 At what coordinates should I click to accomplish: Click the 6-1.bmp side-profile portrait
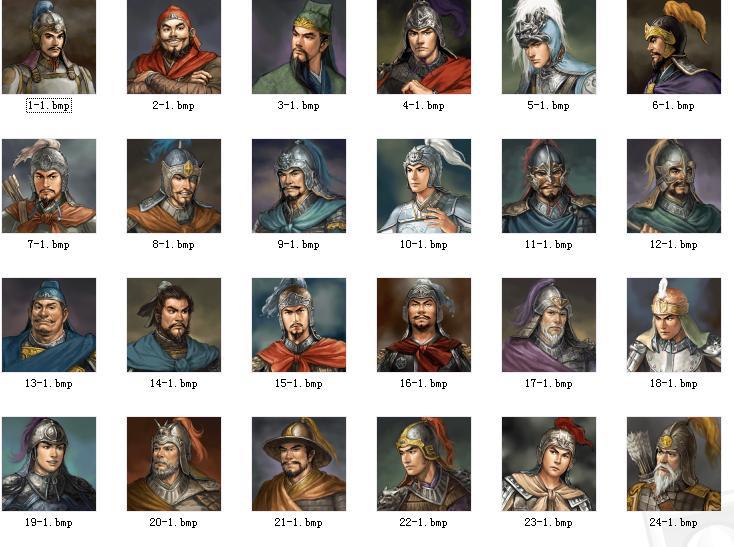674,47
